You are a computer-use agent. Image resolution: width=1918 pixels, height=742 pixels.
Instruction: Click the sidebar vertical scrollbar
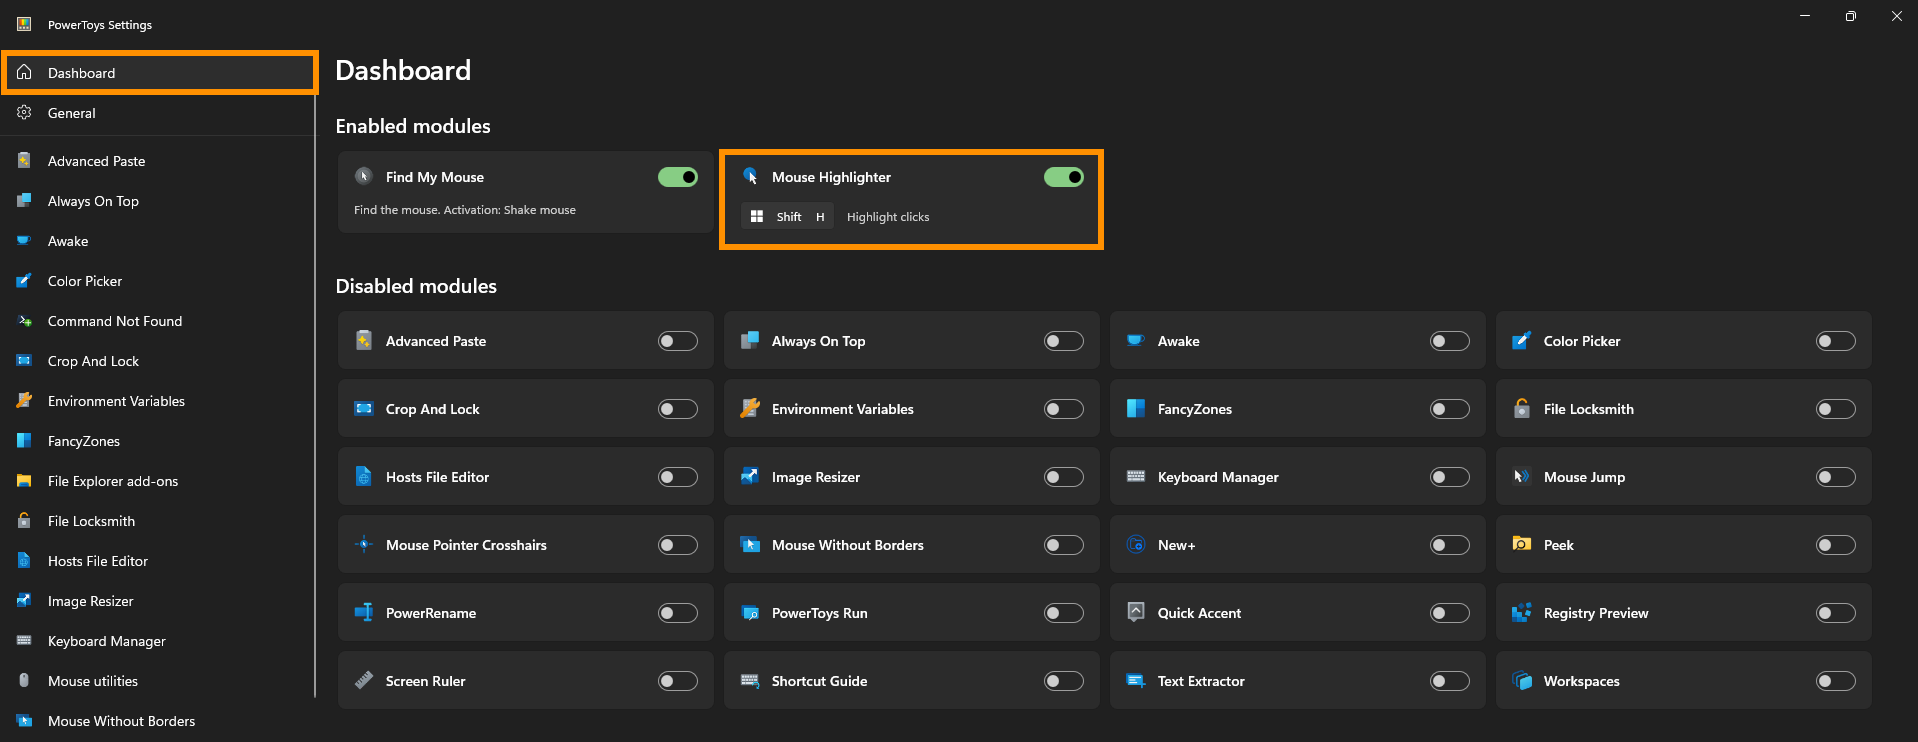(315, 397)
